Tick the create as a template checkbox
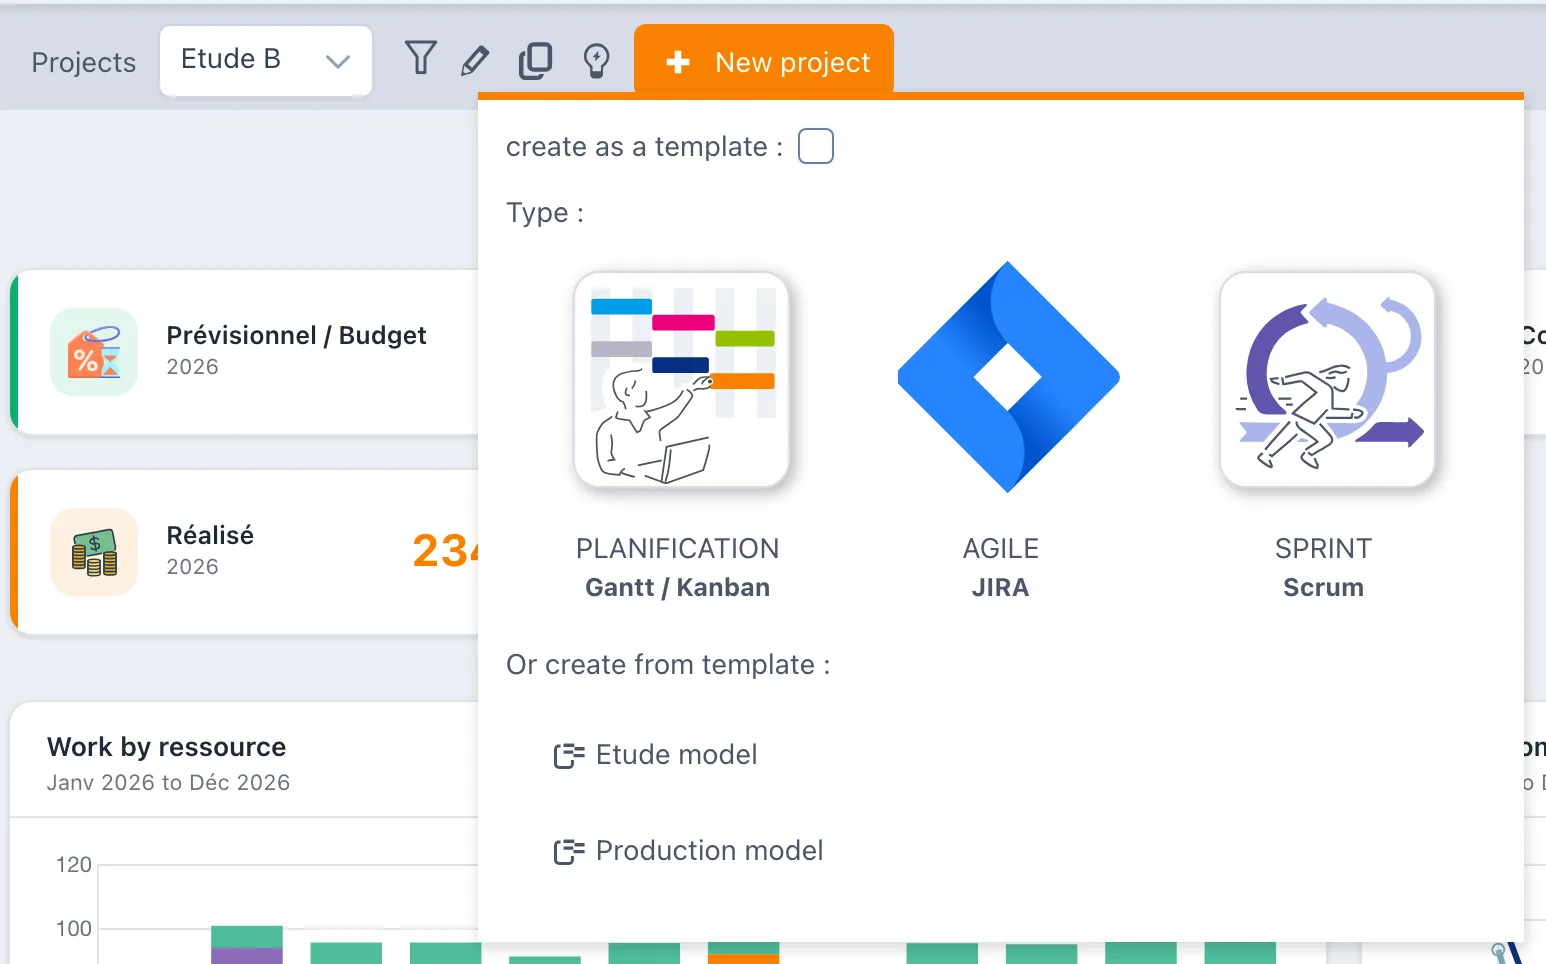 coord(816,146)
